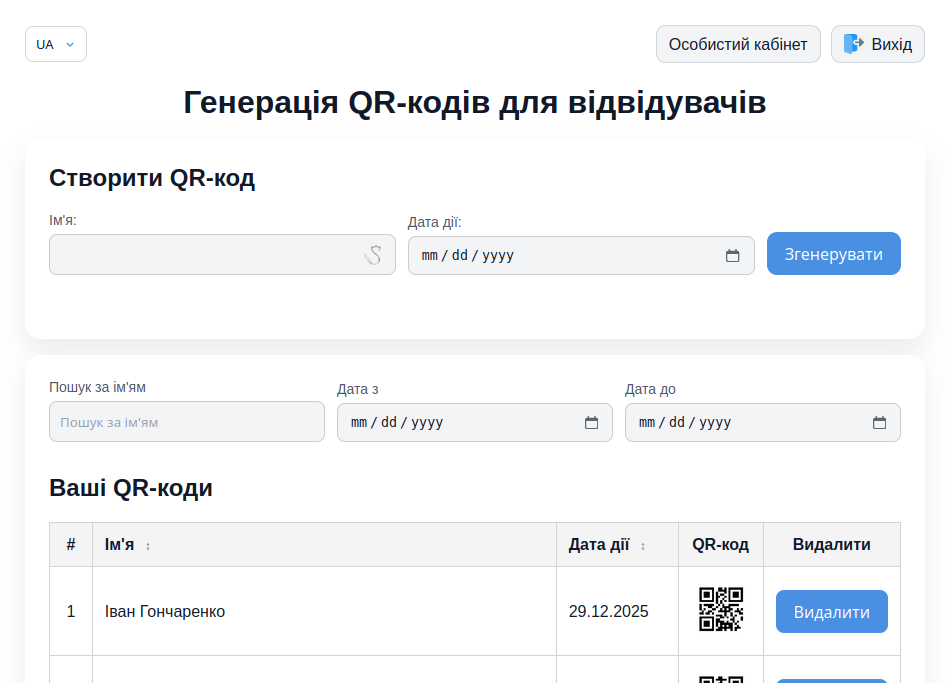The height and width of the screenshot is (683, 948).
Task: Open Особистий кабінет page
Action: pyautogui.click(x=738, y=44)
